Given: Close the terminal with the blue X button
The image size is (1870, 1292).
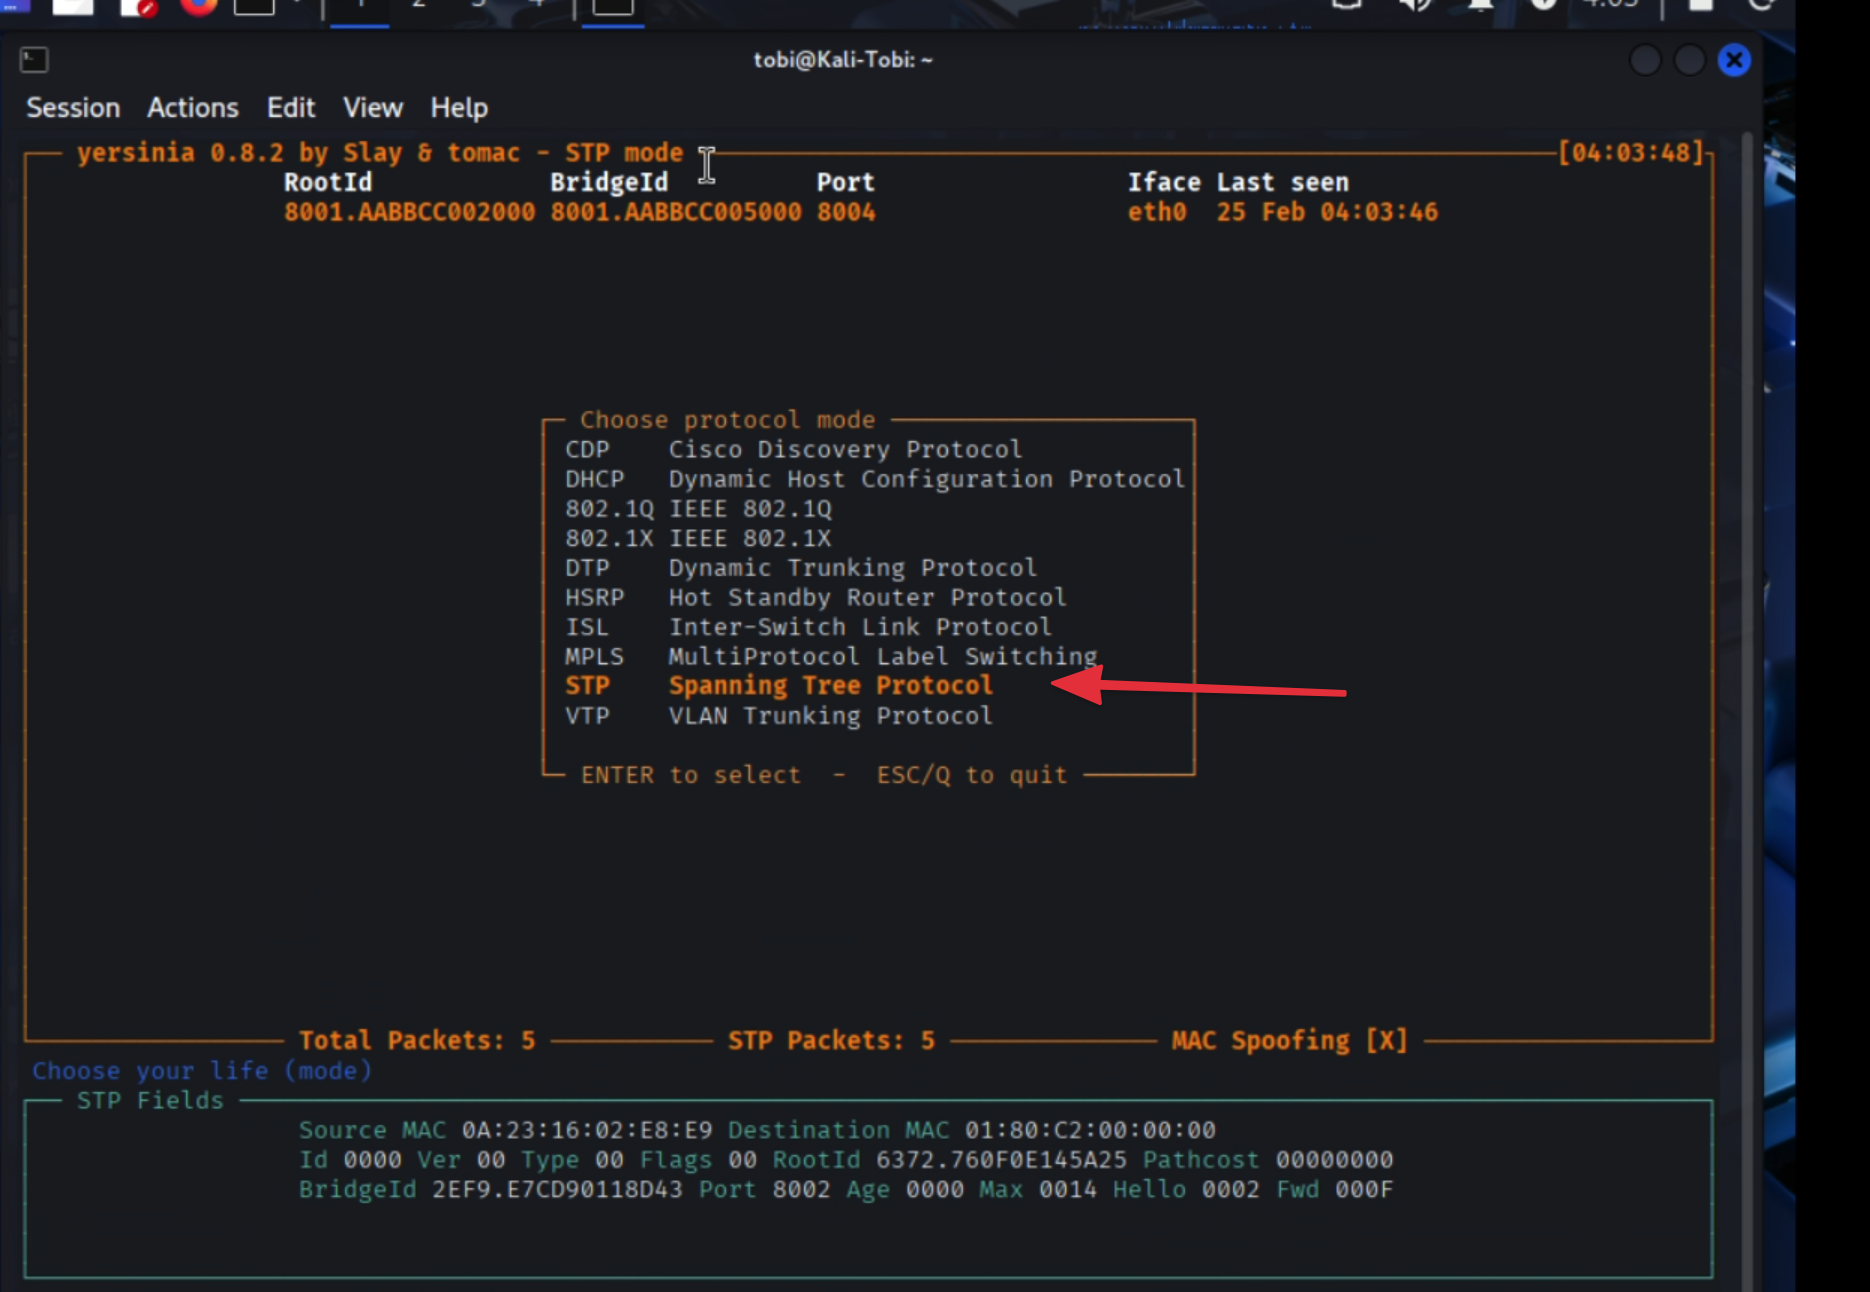Looking at the screenshot, I should click(1734, 60).
